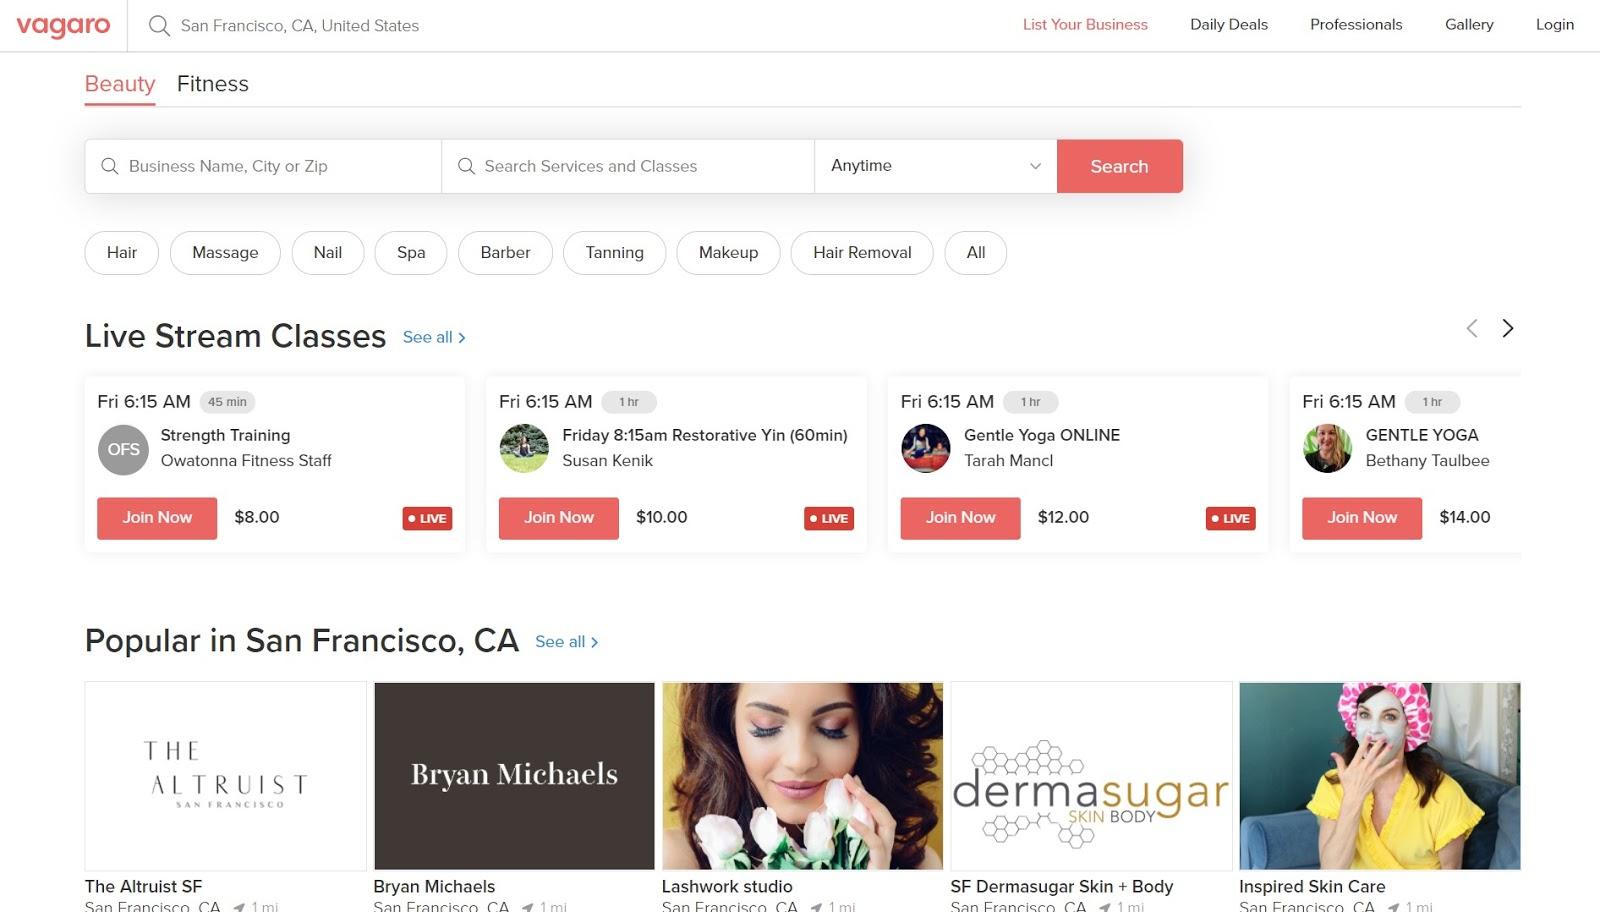See all Live Stream Classes
This screenshot has height=912, width=1600.
click(x=434, y=338)
